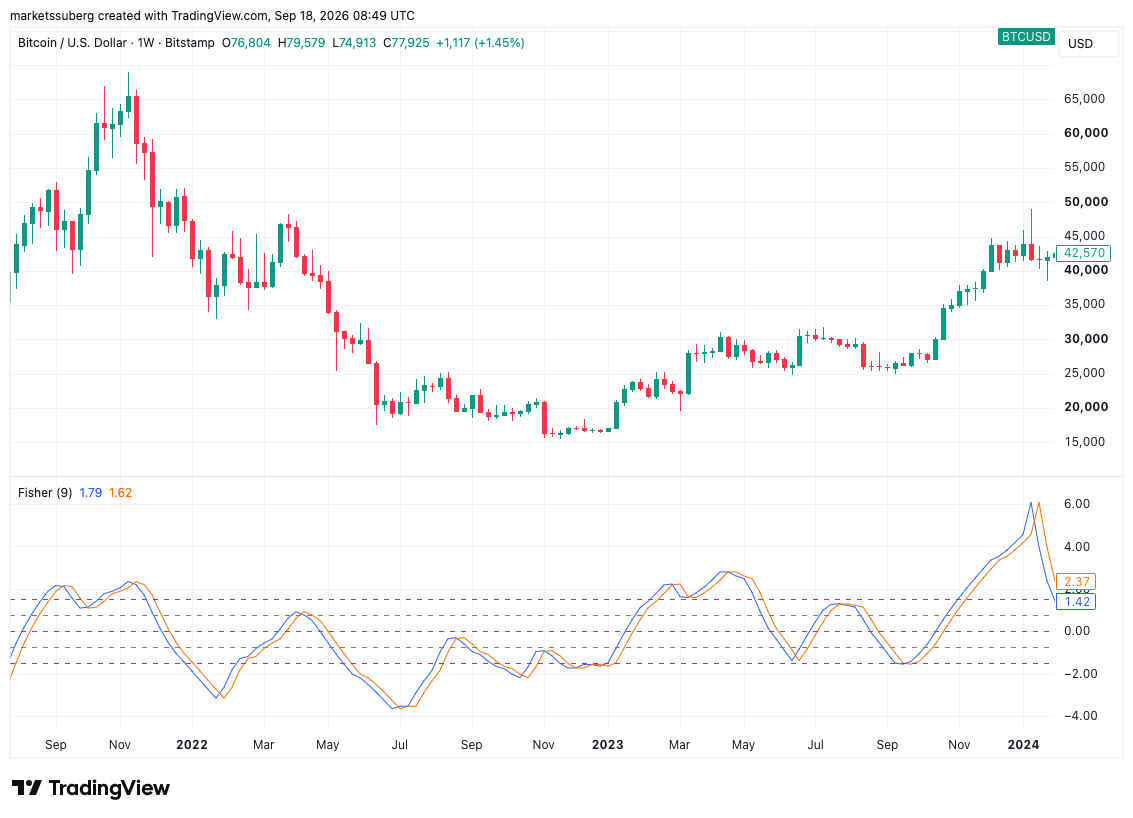
Task: Click the 20,000 price axis label
Action: [x=1086, y=407]
